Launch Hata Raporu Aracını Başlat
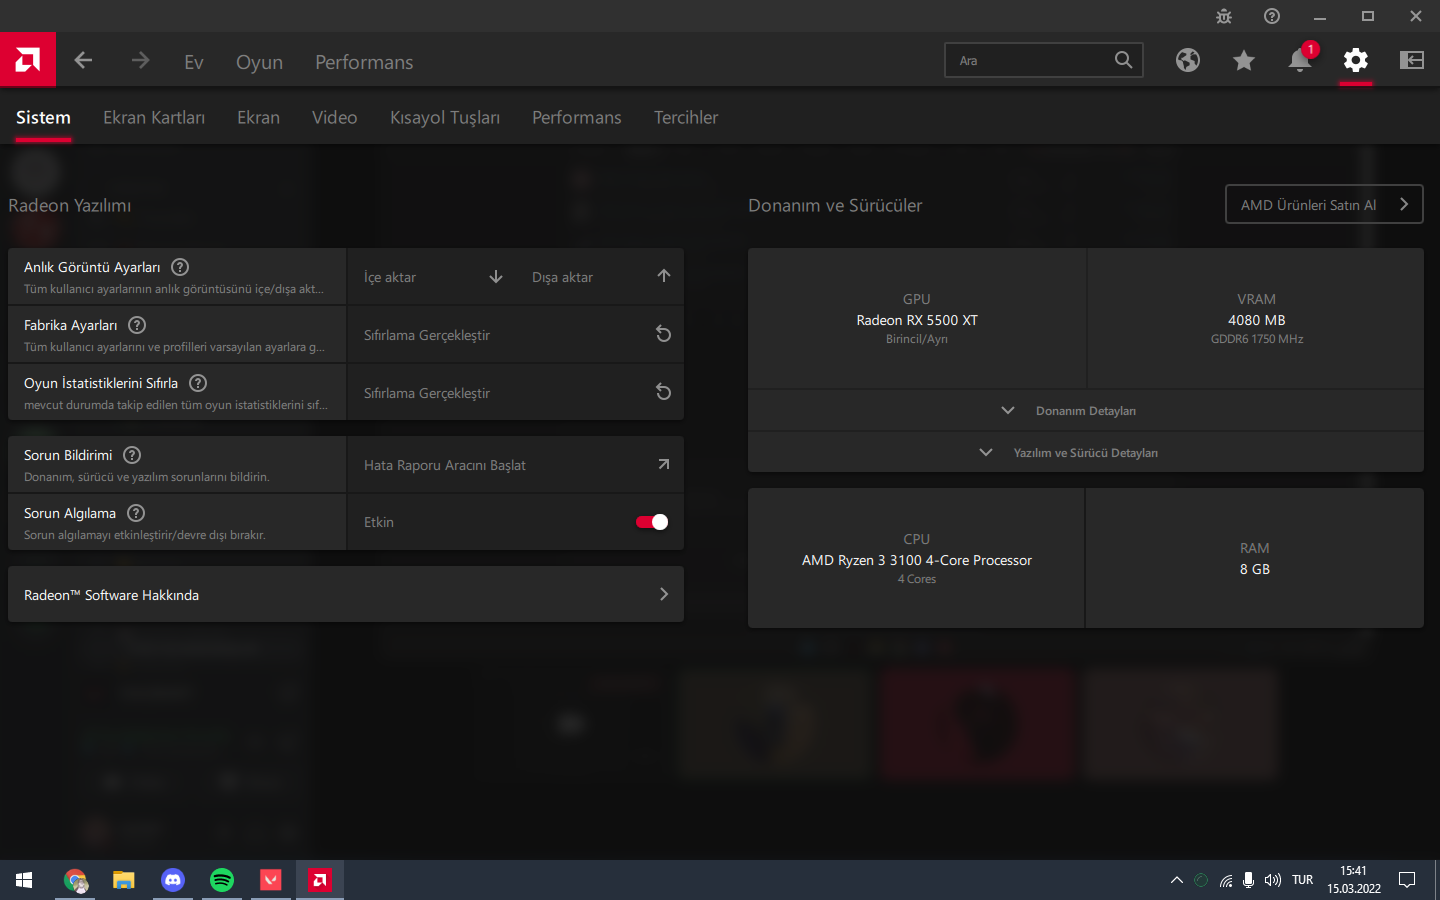Viewport: 1440px width, 900px height. pos(516,465)
